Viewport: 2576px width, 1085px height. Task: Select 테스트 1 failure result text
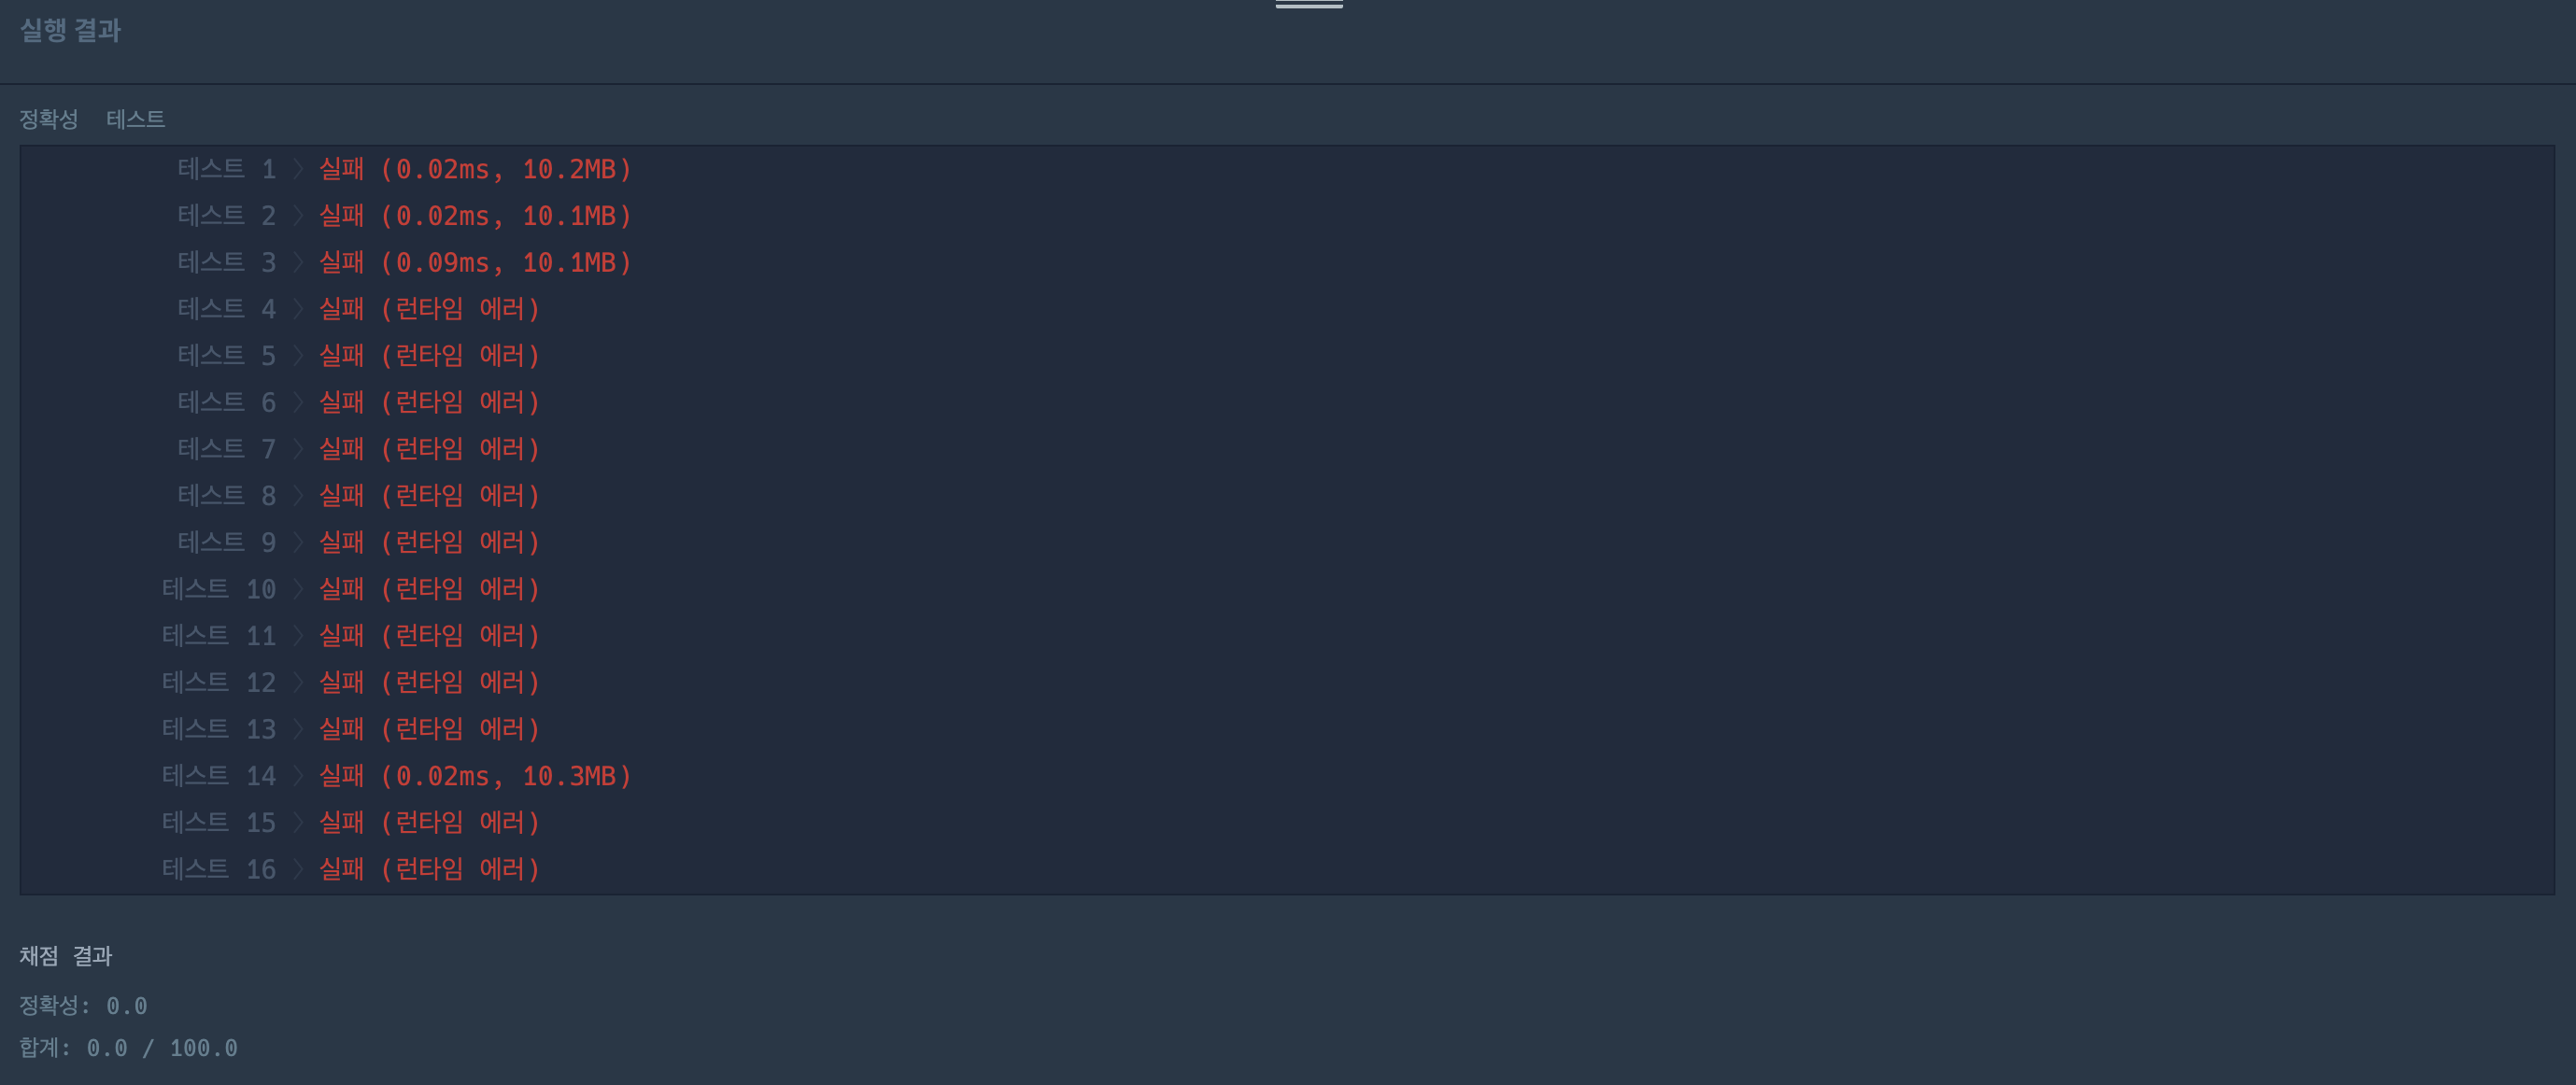[x=476, y=169]
